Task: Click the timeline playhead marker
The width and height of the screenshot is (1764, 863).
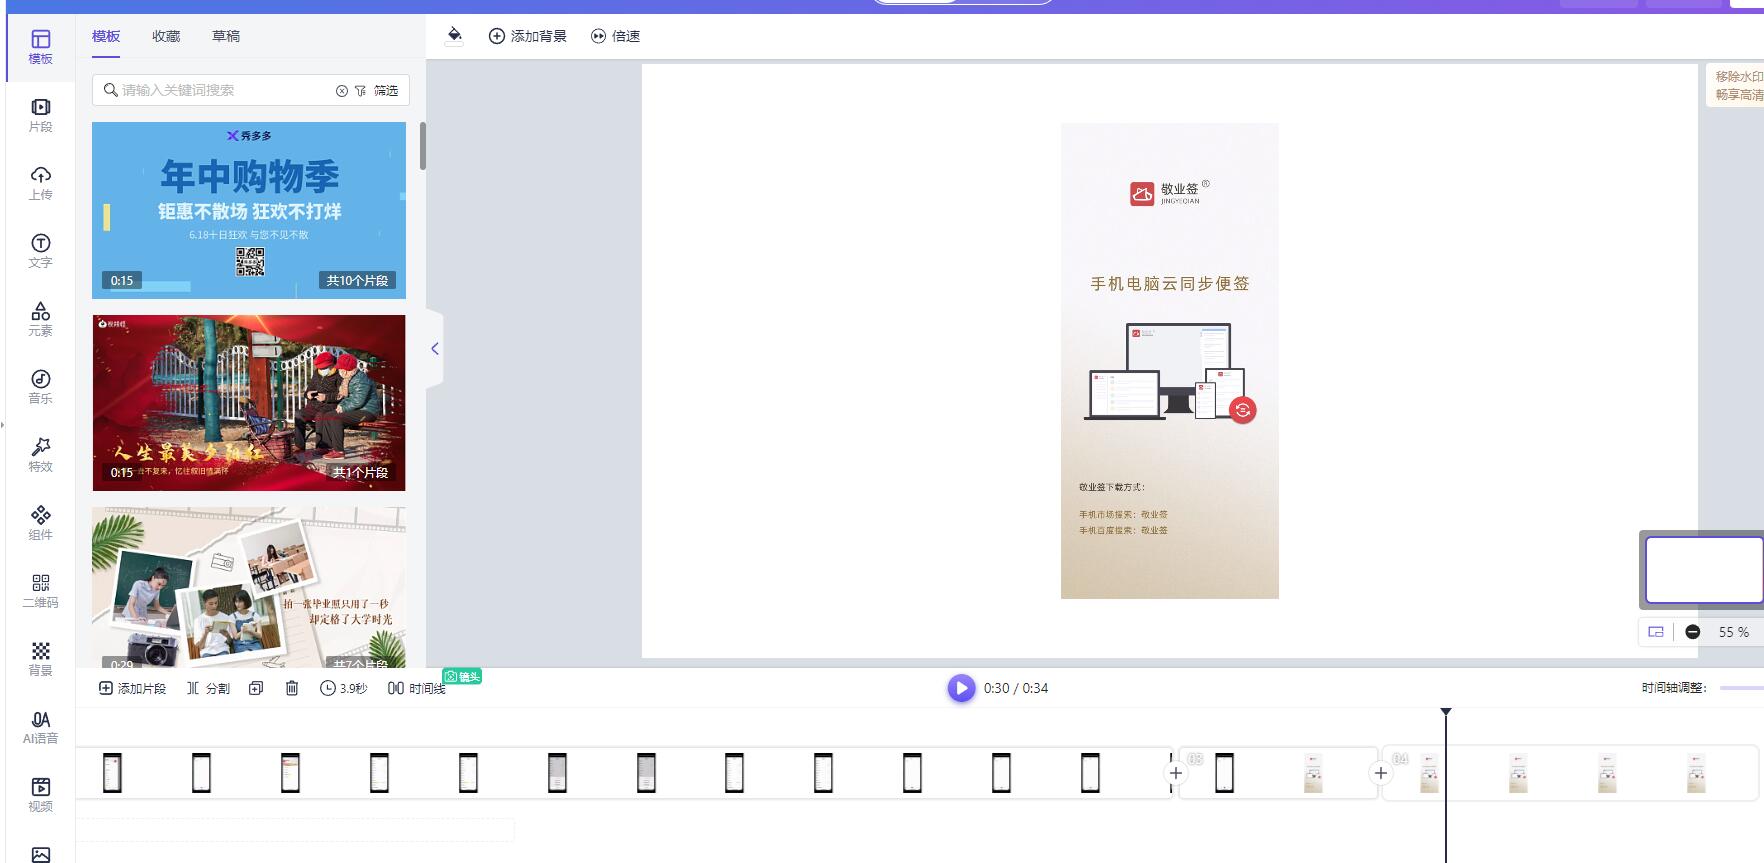Action: (x=1446, y=711)
